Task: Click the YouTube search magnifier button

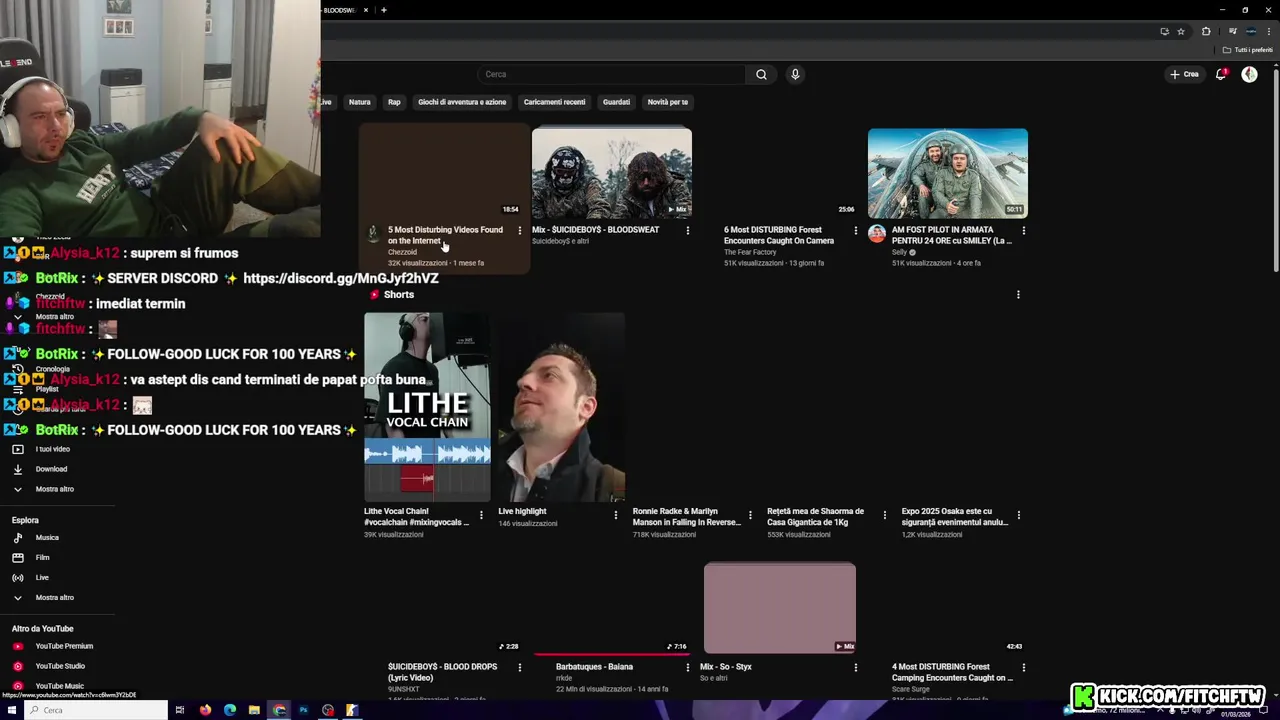Action: tap(761, 74)
